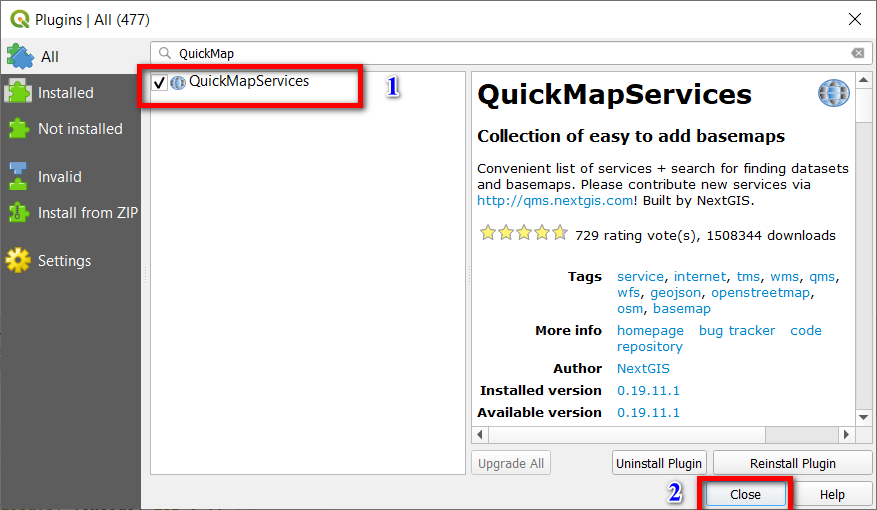Screen dimensions: 877x510
Task: Click the Installed green puzzle icon
Action: tap(18, 92)
